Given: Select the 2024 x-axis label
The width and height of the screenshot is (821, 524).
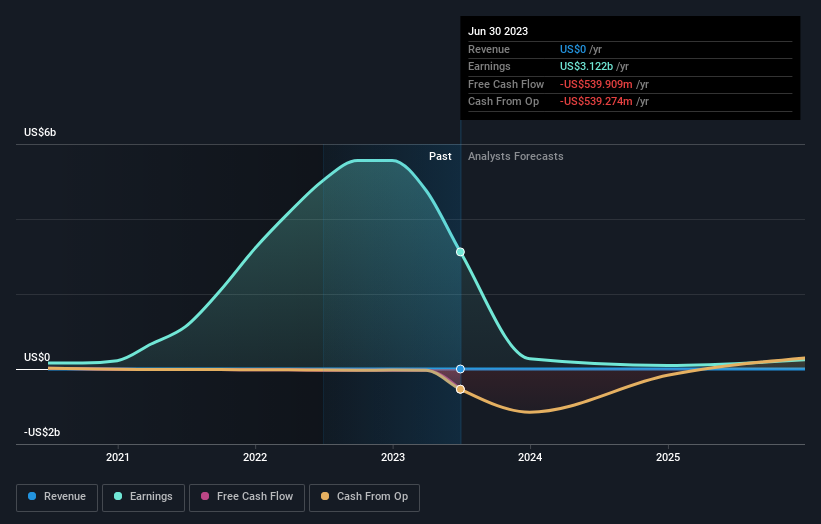Looking at the screenshot, I should [x=530, y=457].
